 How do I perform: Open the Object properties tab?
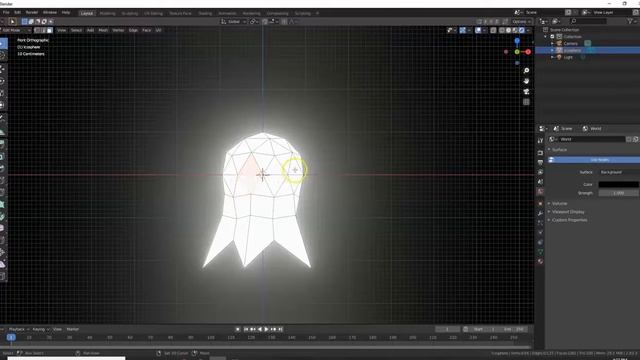tap(540, 203)
